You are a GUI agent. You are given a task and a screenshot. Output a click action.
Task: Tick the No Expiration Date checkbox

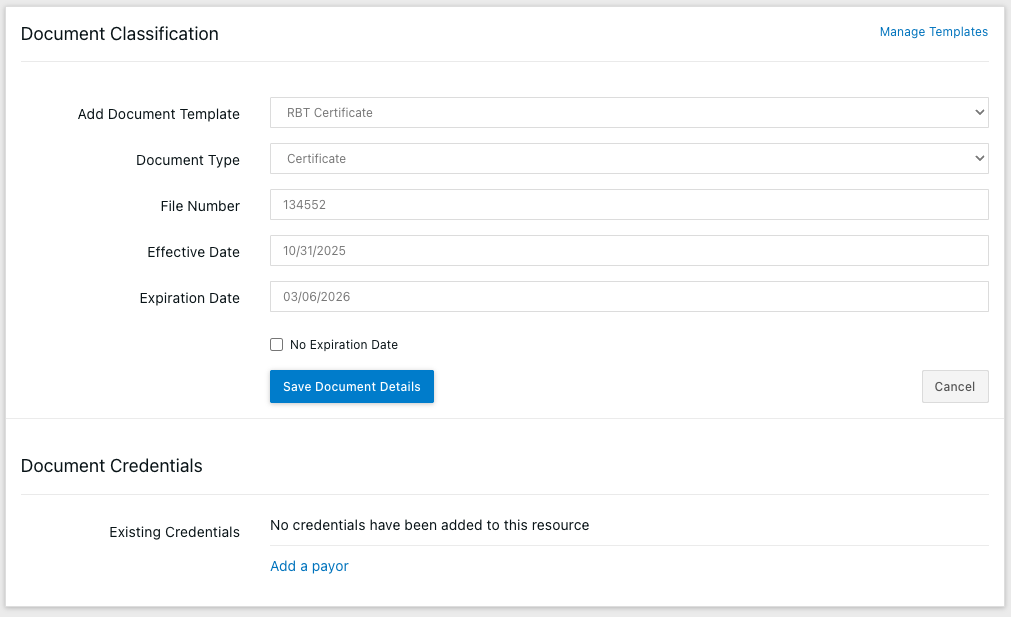[277, 345]
